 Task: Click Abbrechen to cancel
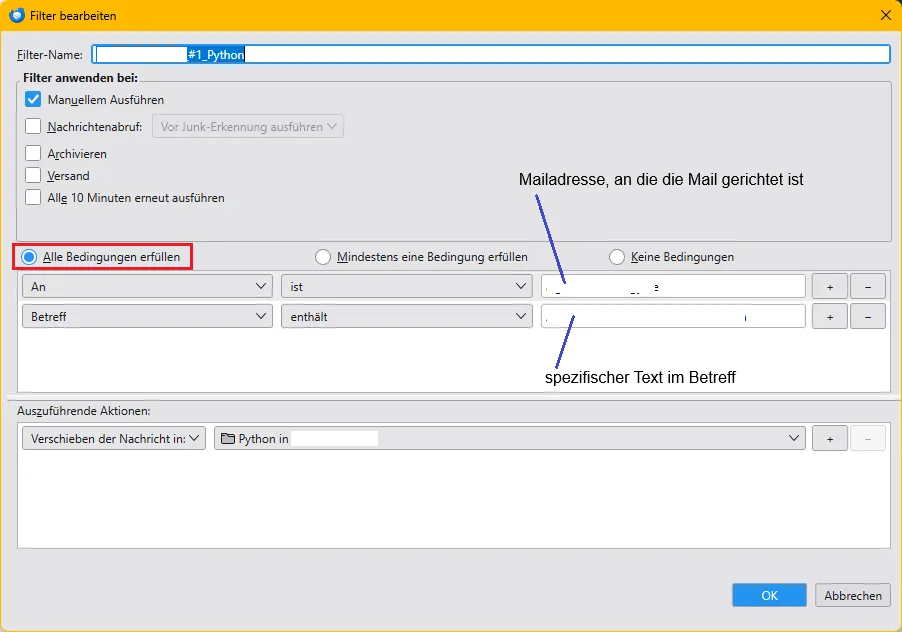(853, 595)
